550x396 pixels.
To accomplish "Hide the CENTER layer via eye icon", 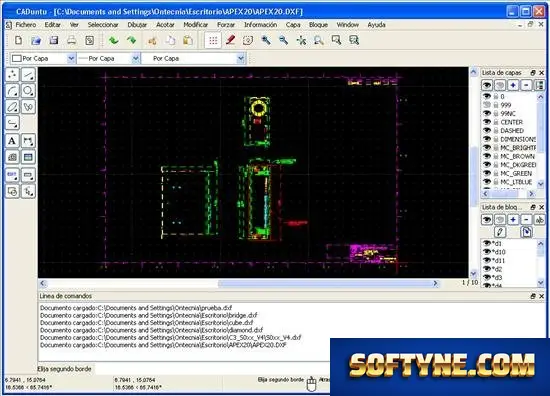I will click(487, 122).
